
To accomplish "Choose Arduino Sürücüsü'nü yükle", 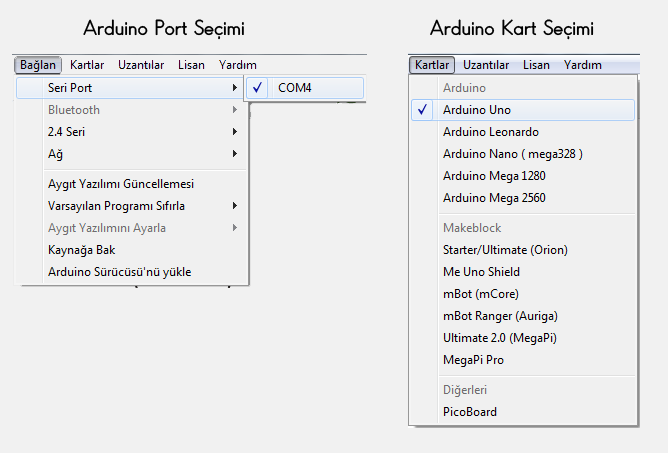I will [x=130, y=272].
